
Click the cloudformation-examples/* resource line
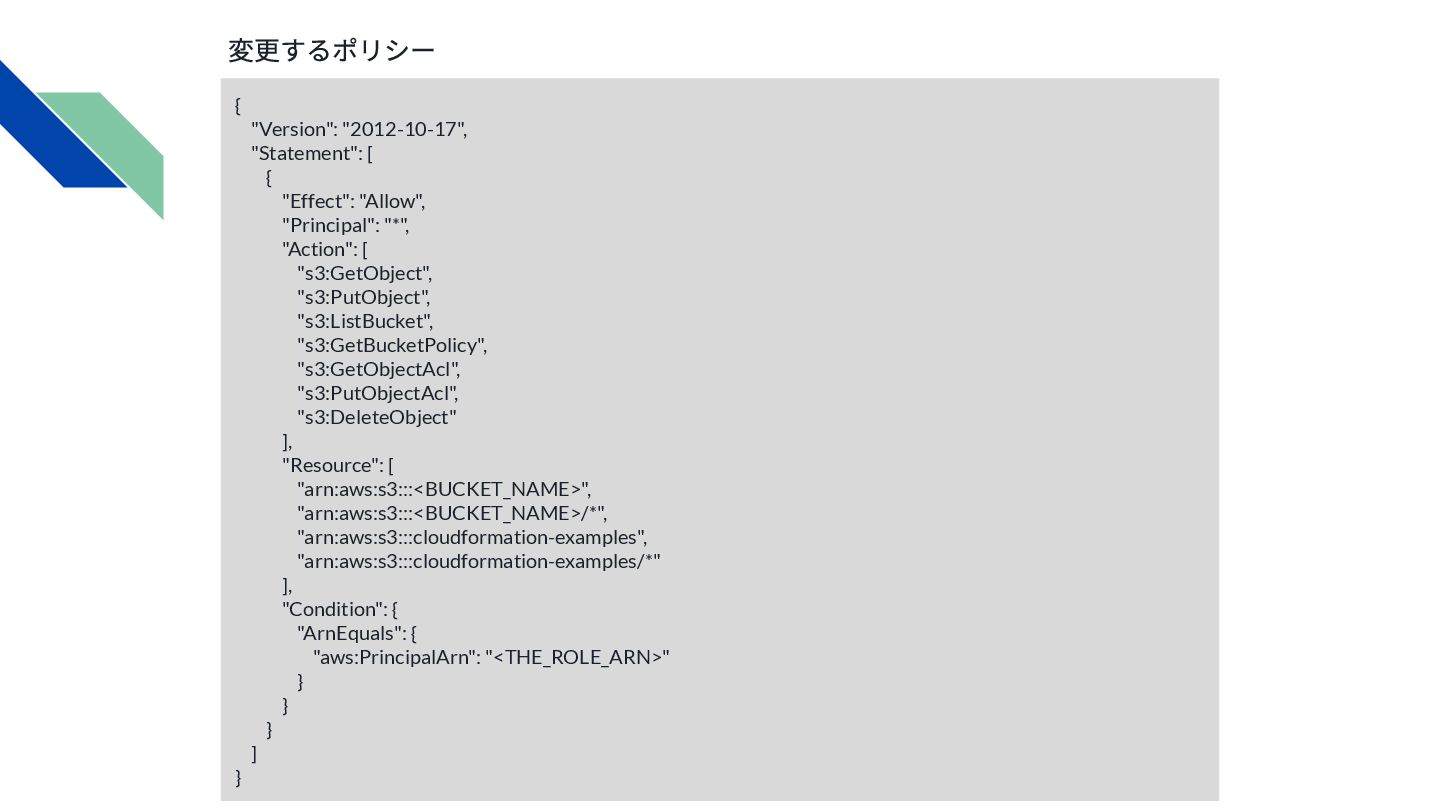click(x=479, y=561)
